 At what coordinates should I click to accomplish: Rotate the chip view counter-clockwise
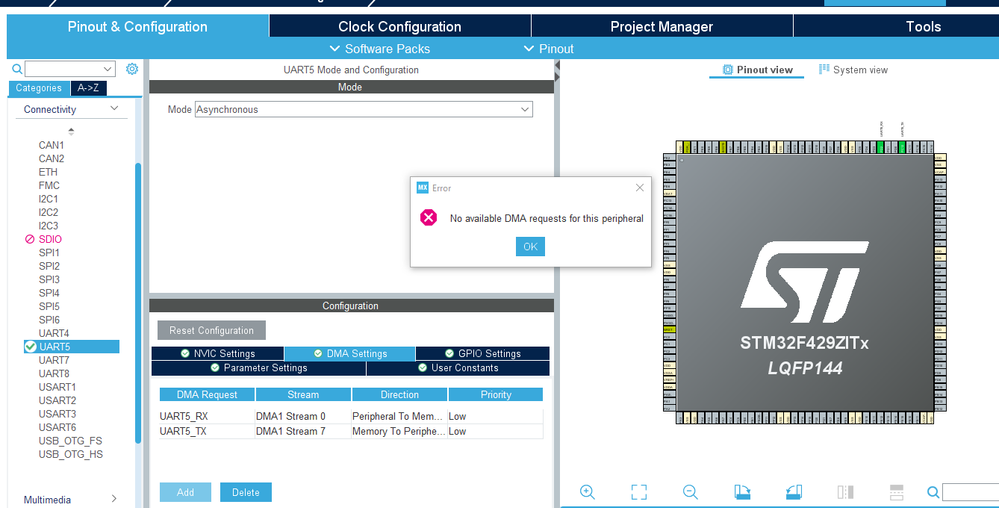794,491
